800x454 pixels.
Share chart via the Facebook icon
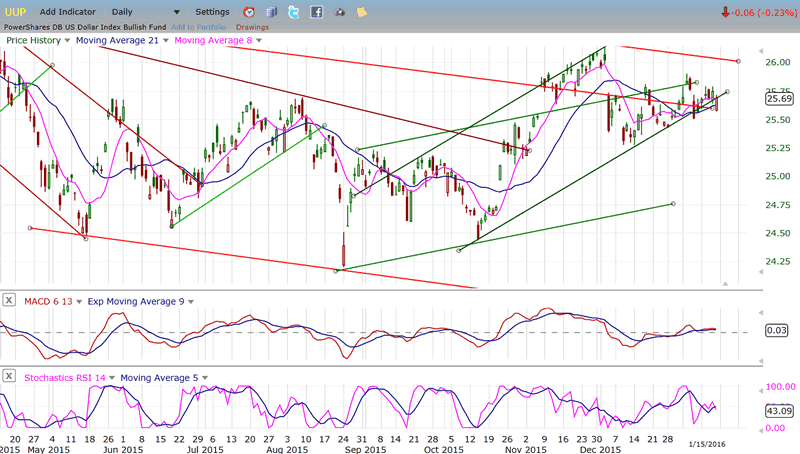tap(316, 12)
